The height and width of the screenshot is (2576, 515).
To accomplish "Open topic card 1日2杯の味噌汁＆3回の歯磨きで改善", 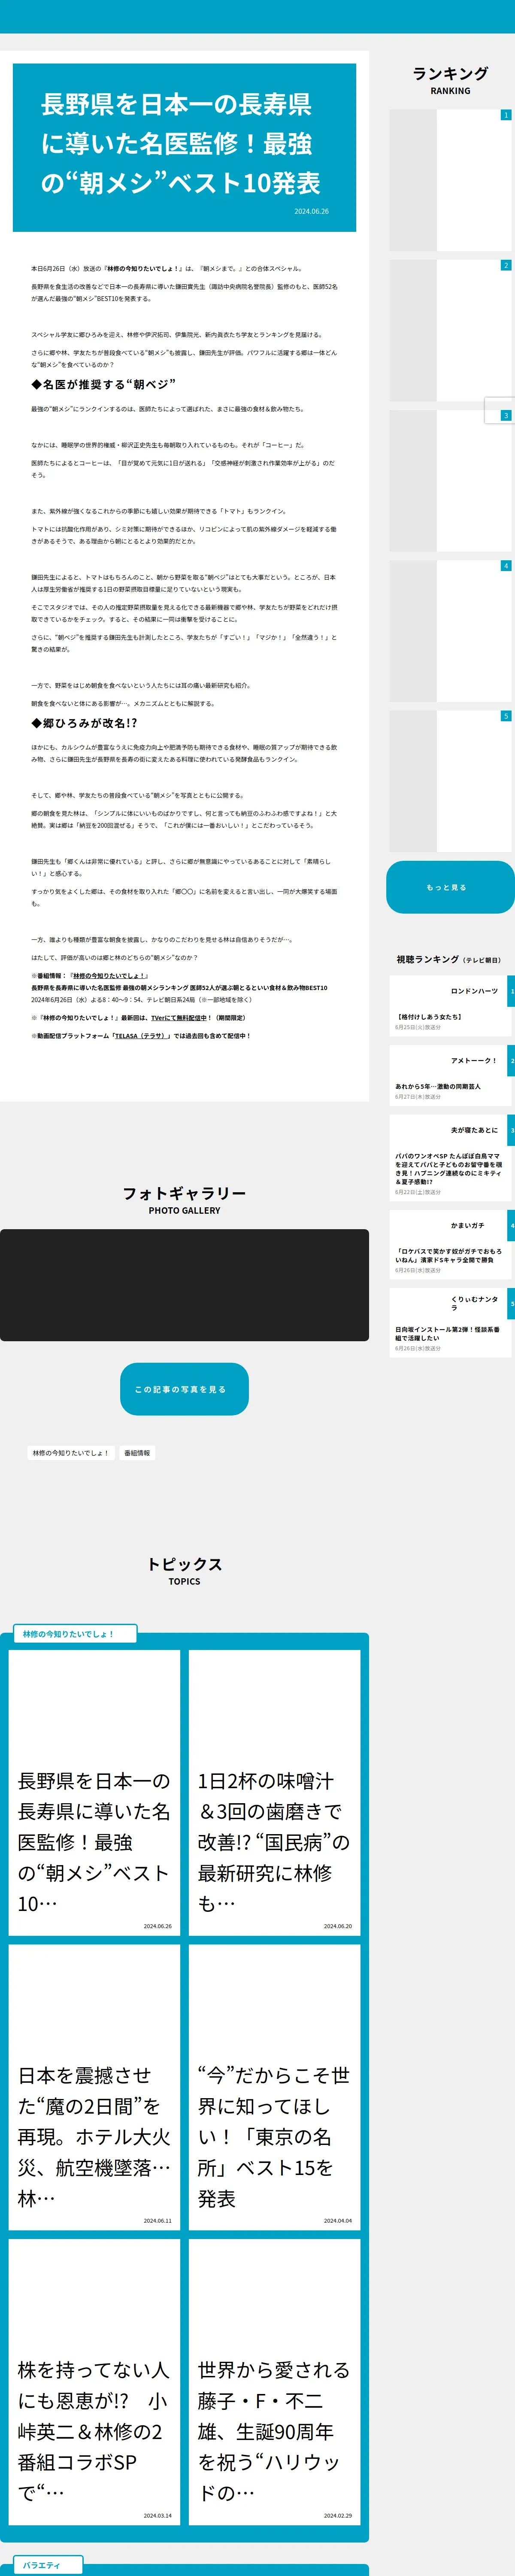I will 274,1792.
